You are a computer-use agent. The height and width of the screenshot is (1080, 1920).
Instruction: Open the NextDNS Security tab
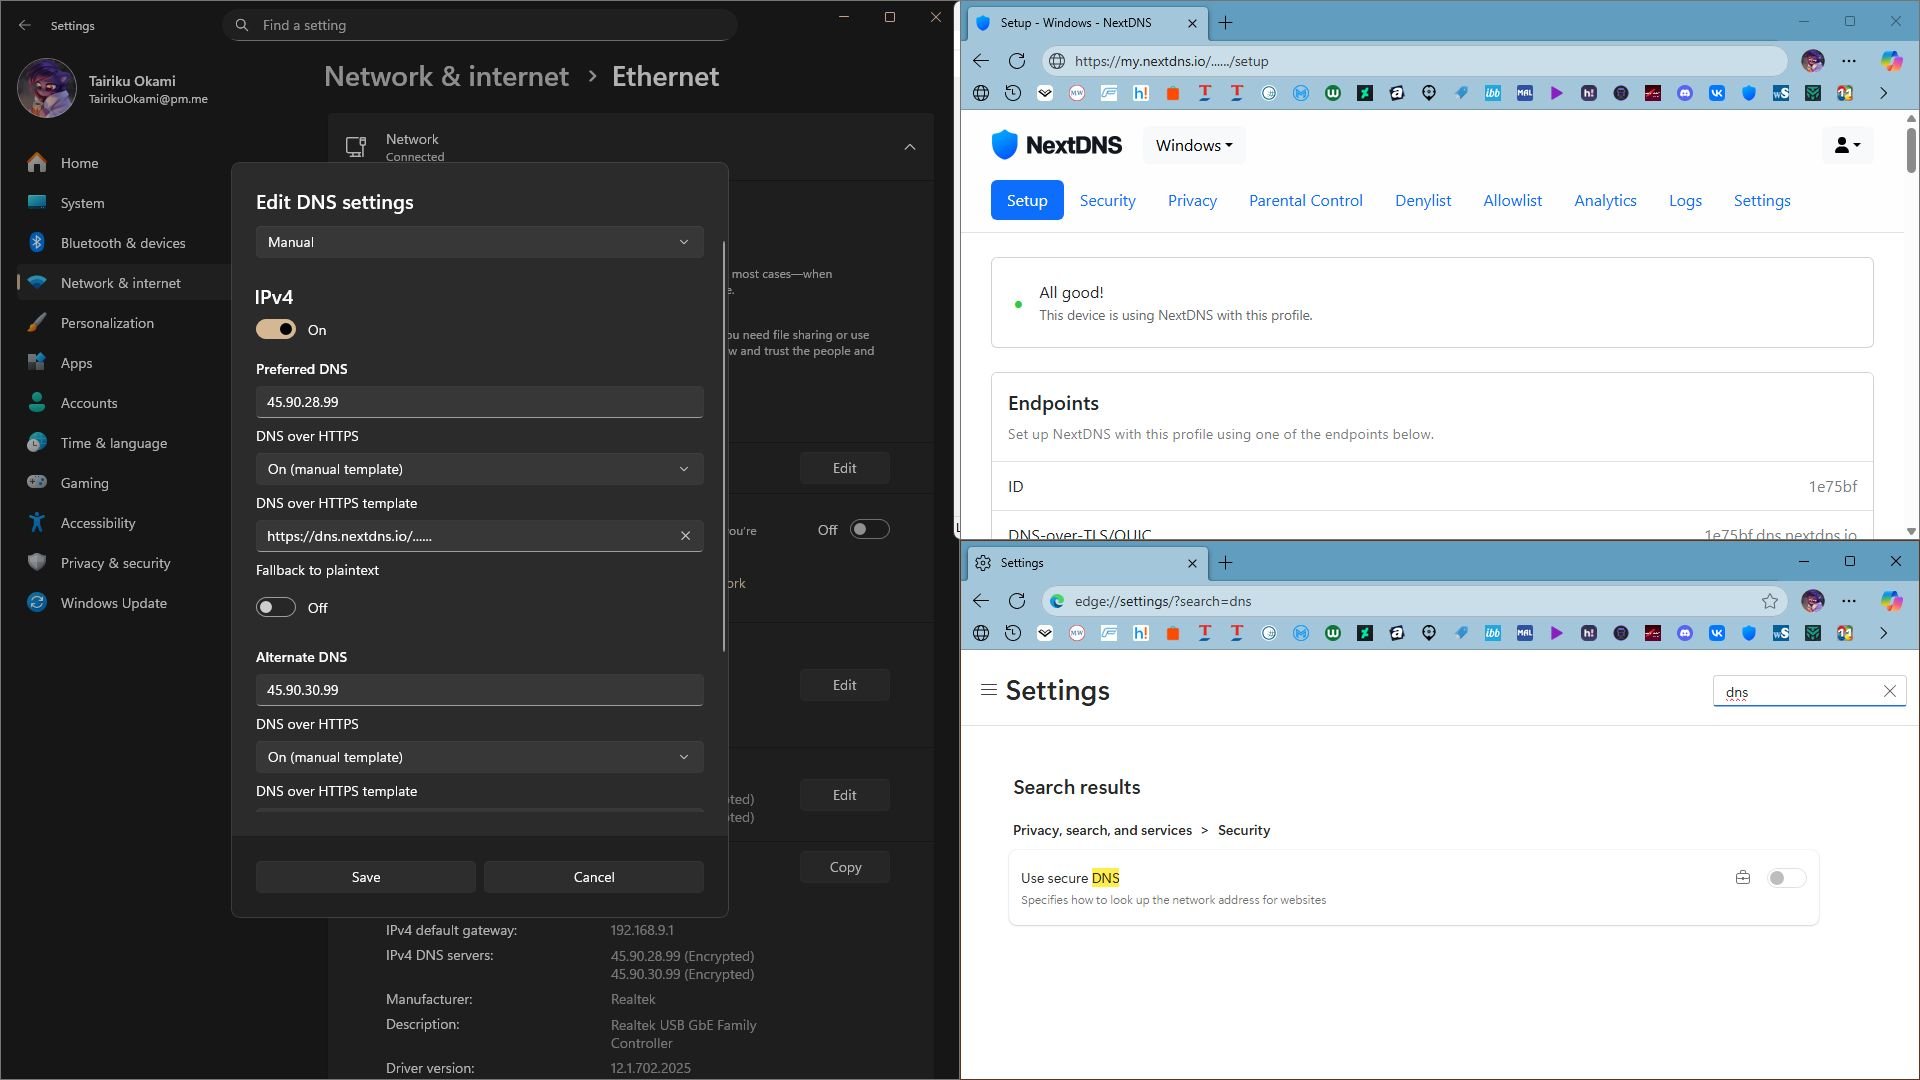point(1107,200)
